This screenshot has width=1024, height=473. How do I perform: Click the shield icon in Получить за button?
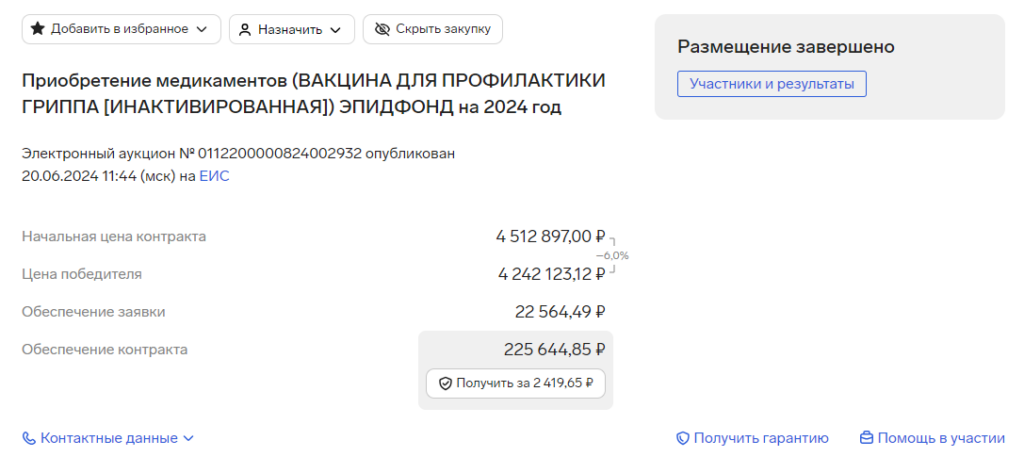pos(445,383)
